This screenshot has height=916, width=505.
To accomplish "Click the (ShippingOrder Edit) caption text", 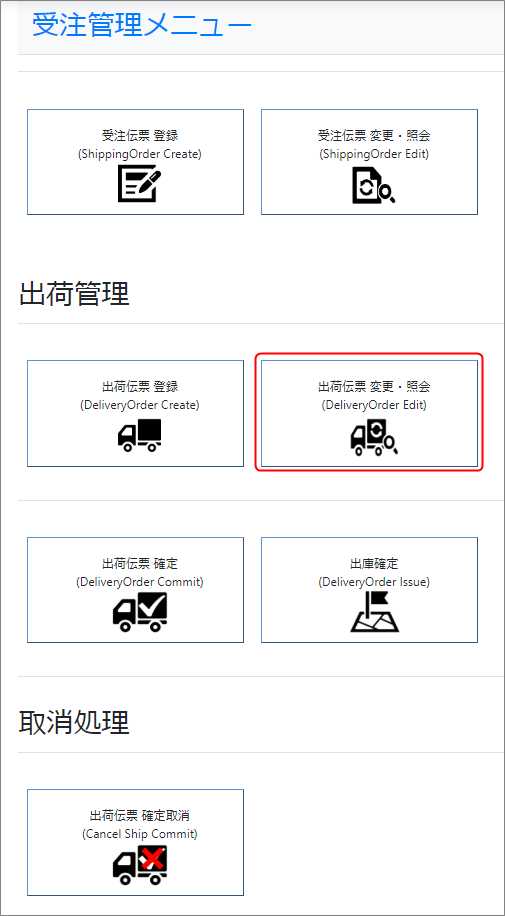I will [x=374, y=154].
